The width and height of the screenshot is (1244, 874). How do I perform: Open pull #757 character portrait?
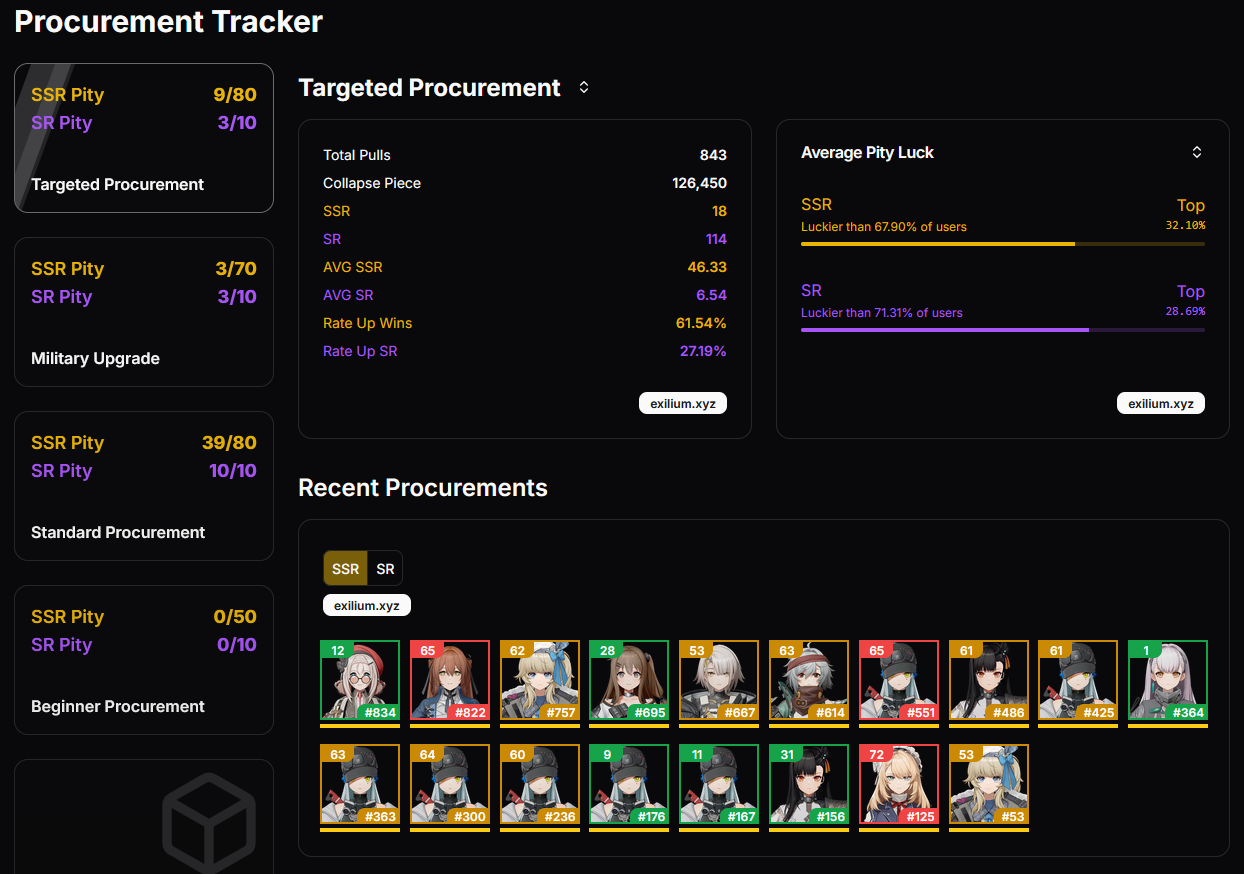[x=540, y=680]
